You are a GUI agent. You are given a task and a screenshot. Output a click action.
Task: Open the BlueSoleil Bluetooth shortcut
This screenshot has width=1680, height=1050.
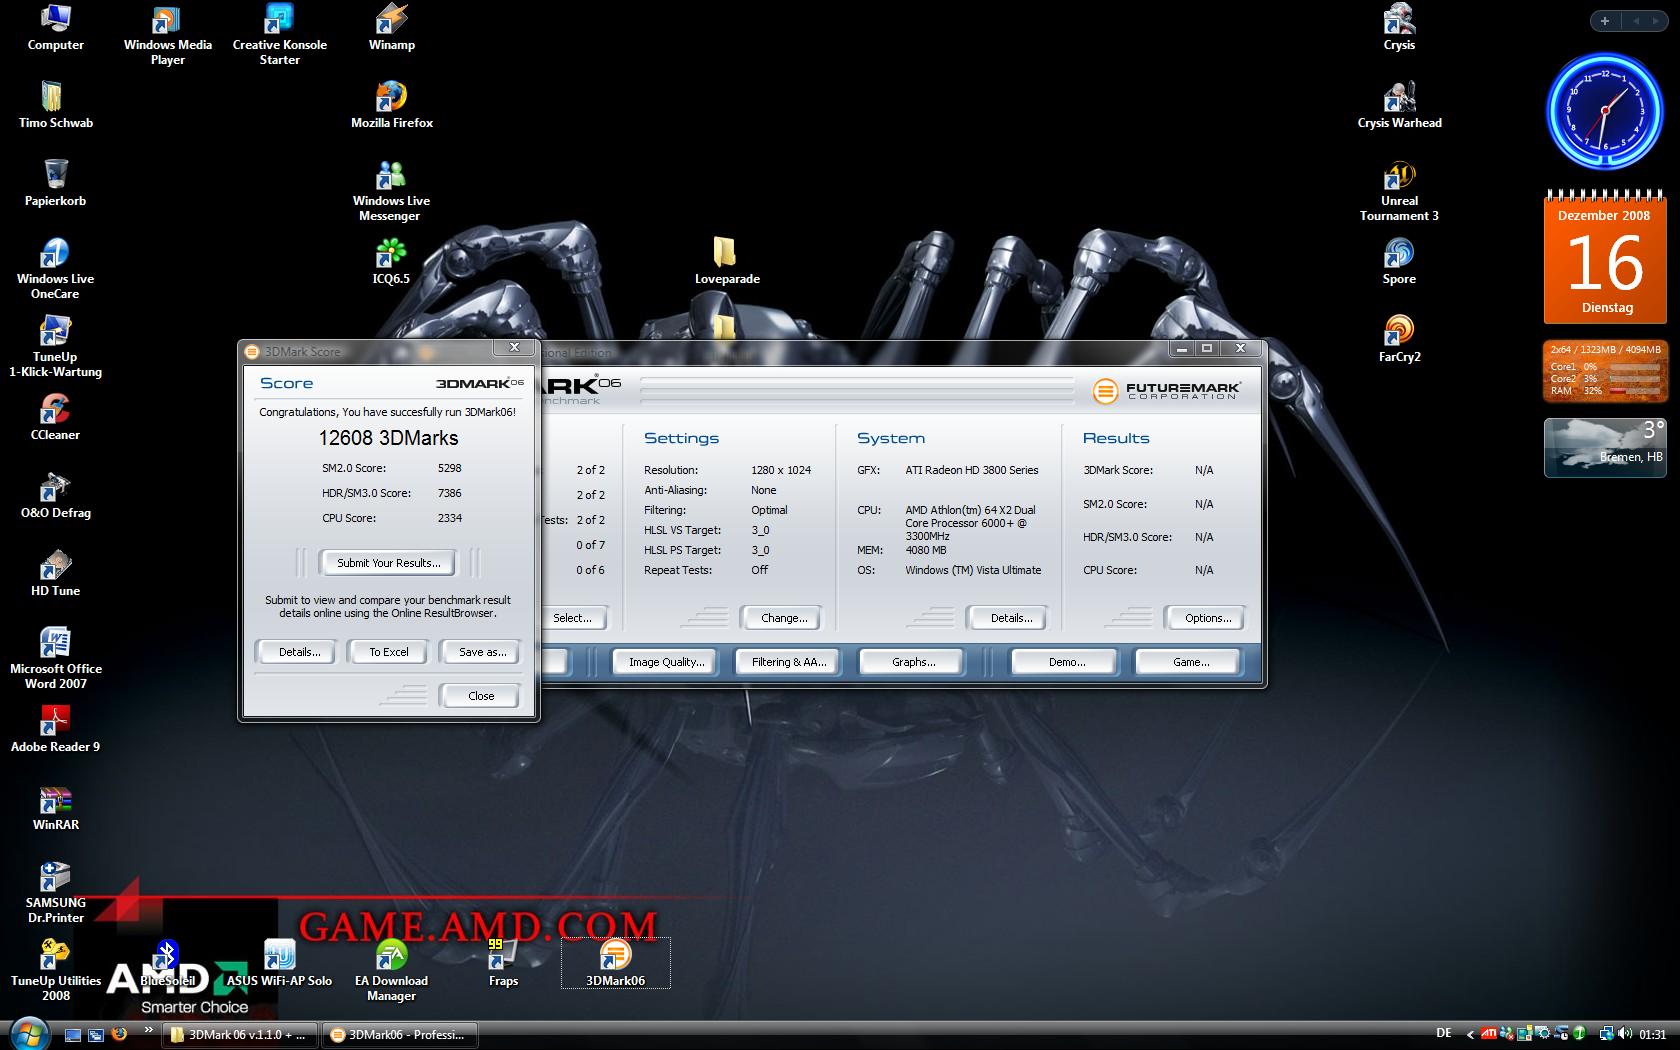[x=167, y=963]
